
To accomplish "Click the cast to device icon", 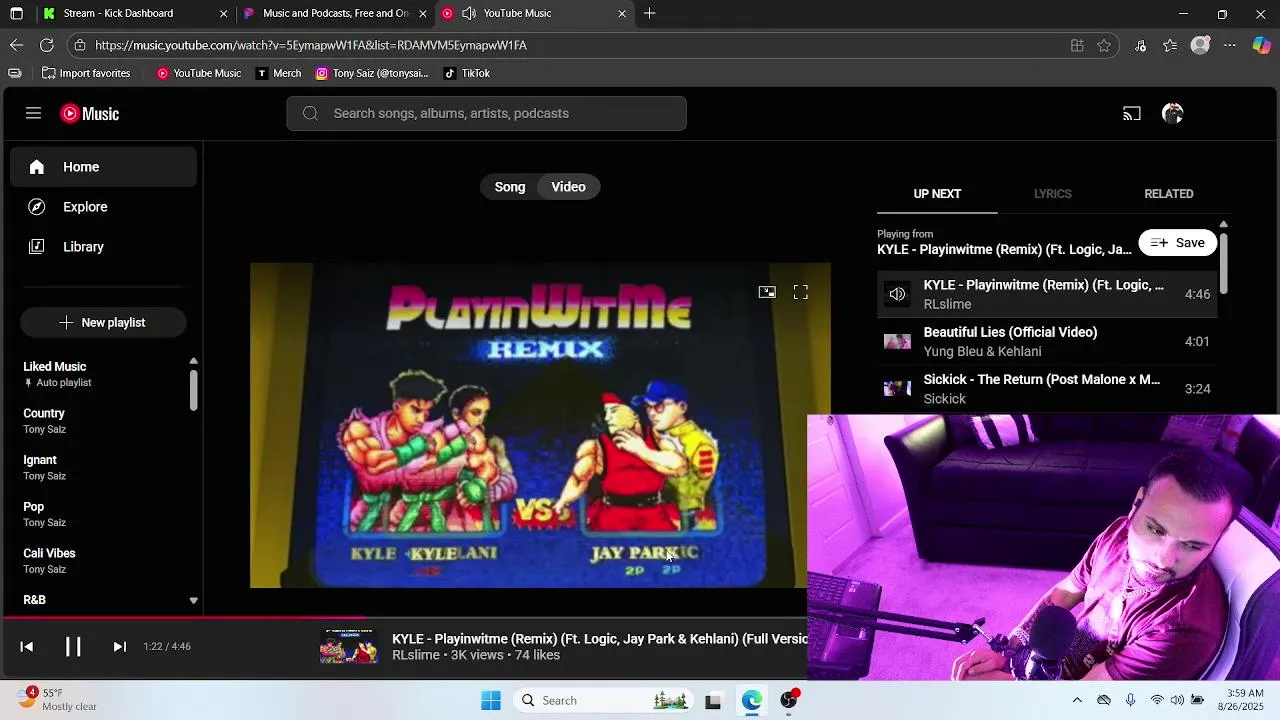I will click(x=1131, y=114).
